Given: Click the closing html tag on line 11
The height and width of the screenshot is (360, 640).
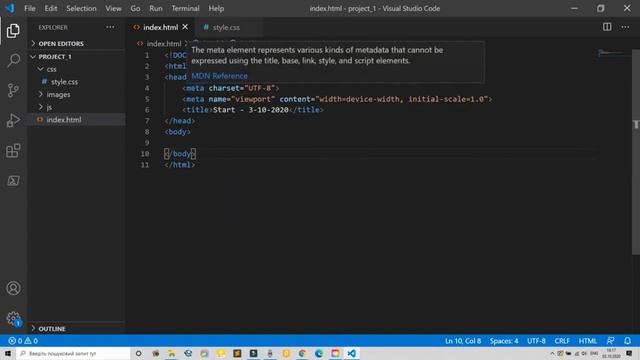Looking at the screenshot, I should 180,165.
